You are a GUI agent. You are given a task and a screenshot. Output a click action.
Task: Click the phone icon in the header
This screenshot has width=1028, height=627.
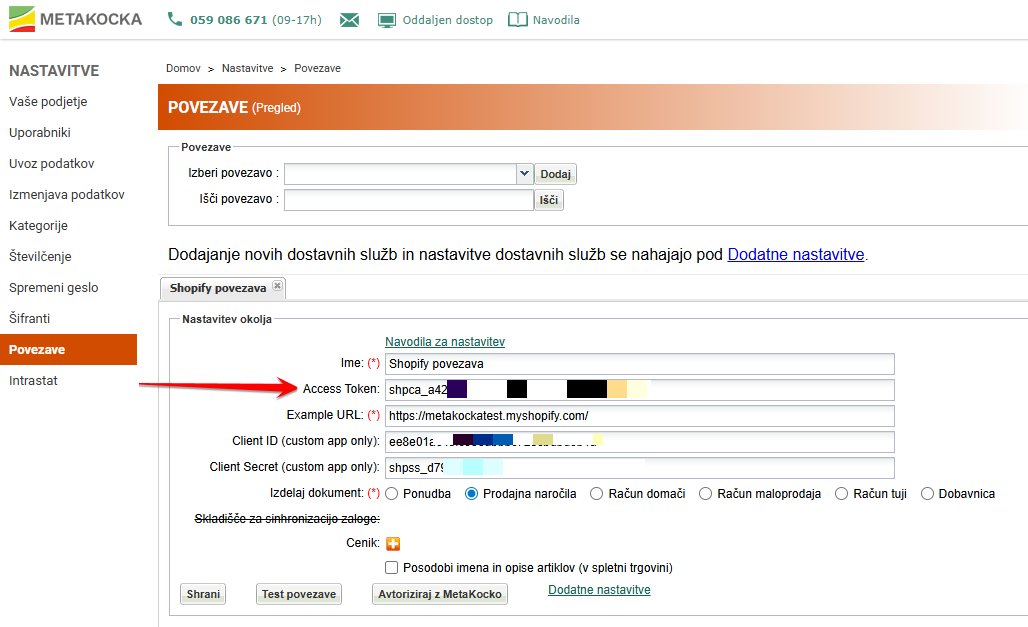(x=174, y=19)
